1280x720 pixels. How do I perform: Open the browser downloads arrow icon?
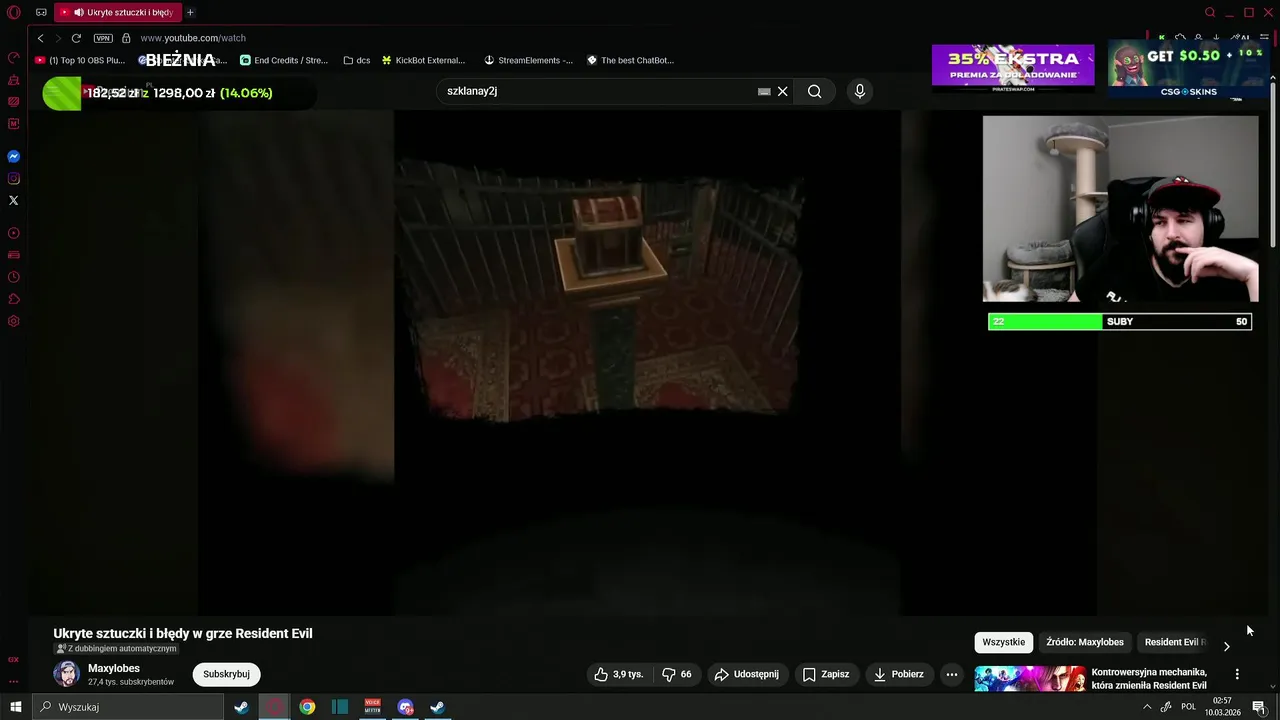coord(1215,38)
